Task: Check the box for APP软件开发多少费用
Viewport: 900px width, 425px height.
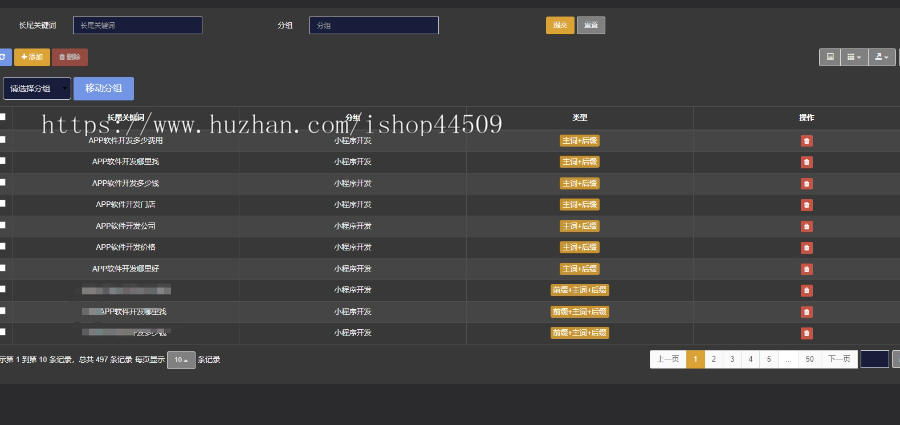Action: pos(2,140)
